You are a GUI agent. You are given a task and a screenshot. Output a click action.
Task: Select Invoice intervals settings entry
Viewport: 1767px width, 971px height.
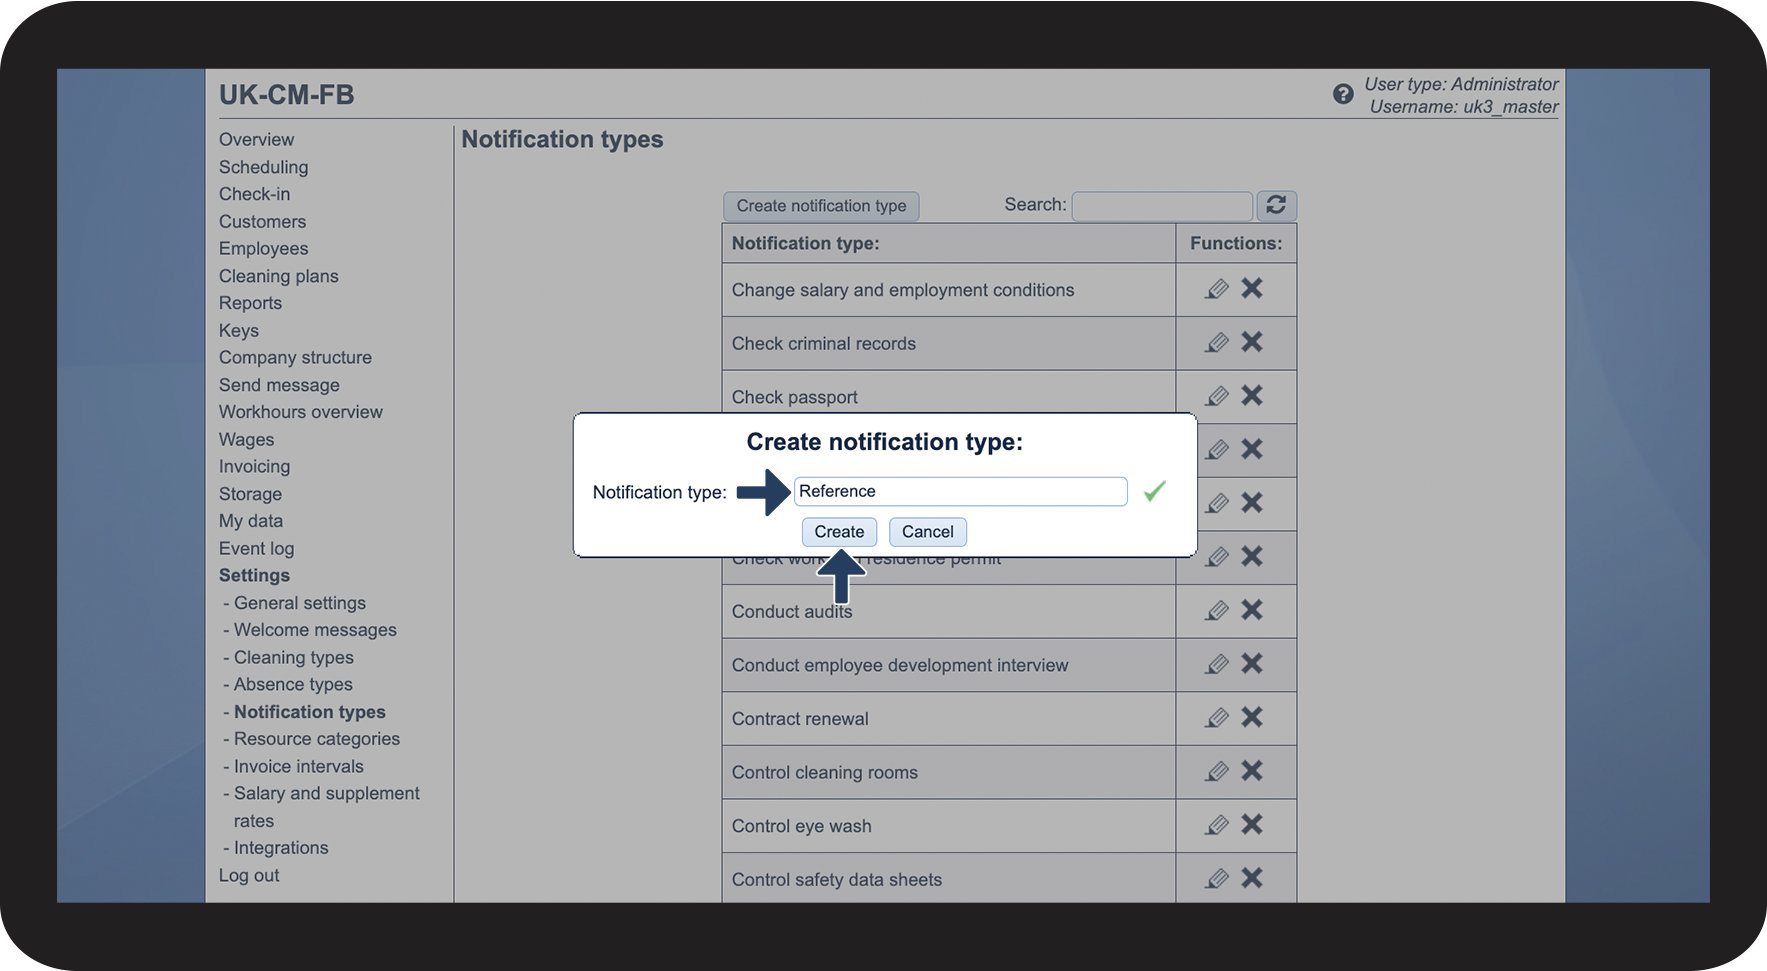tap(299, 766)
